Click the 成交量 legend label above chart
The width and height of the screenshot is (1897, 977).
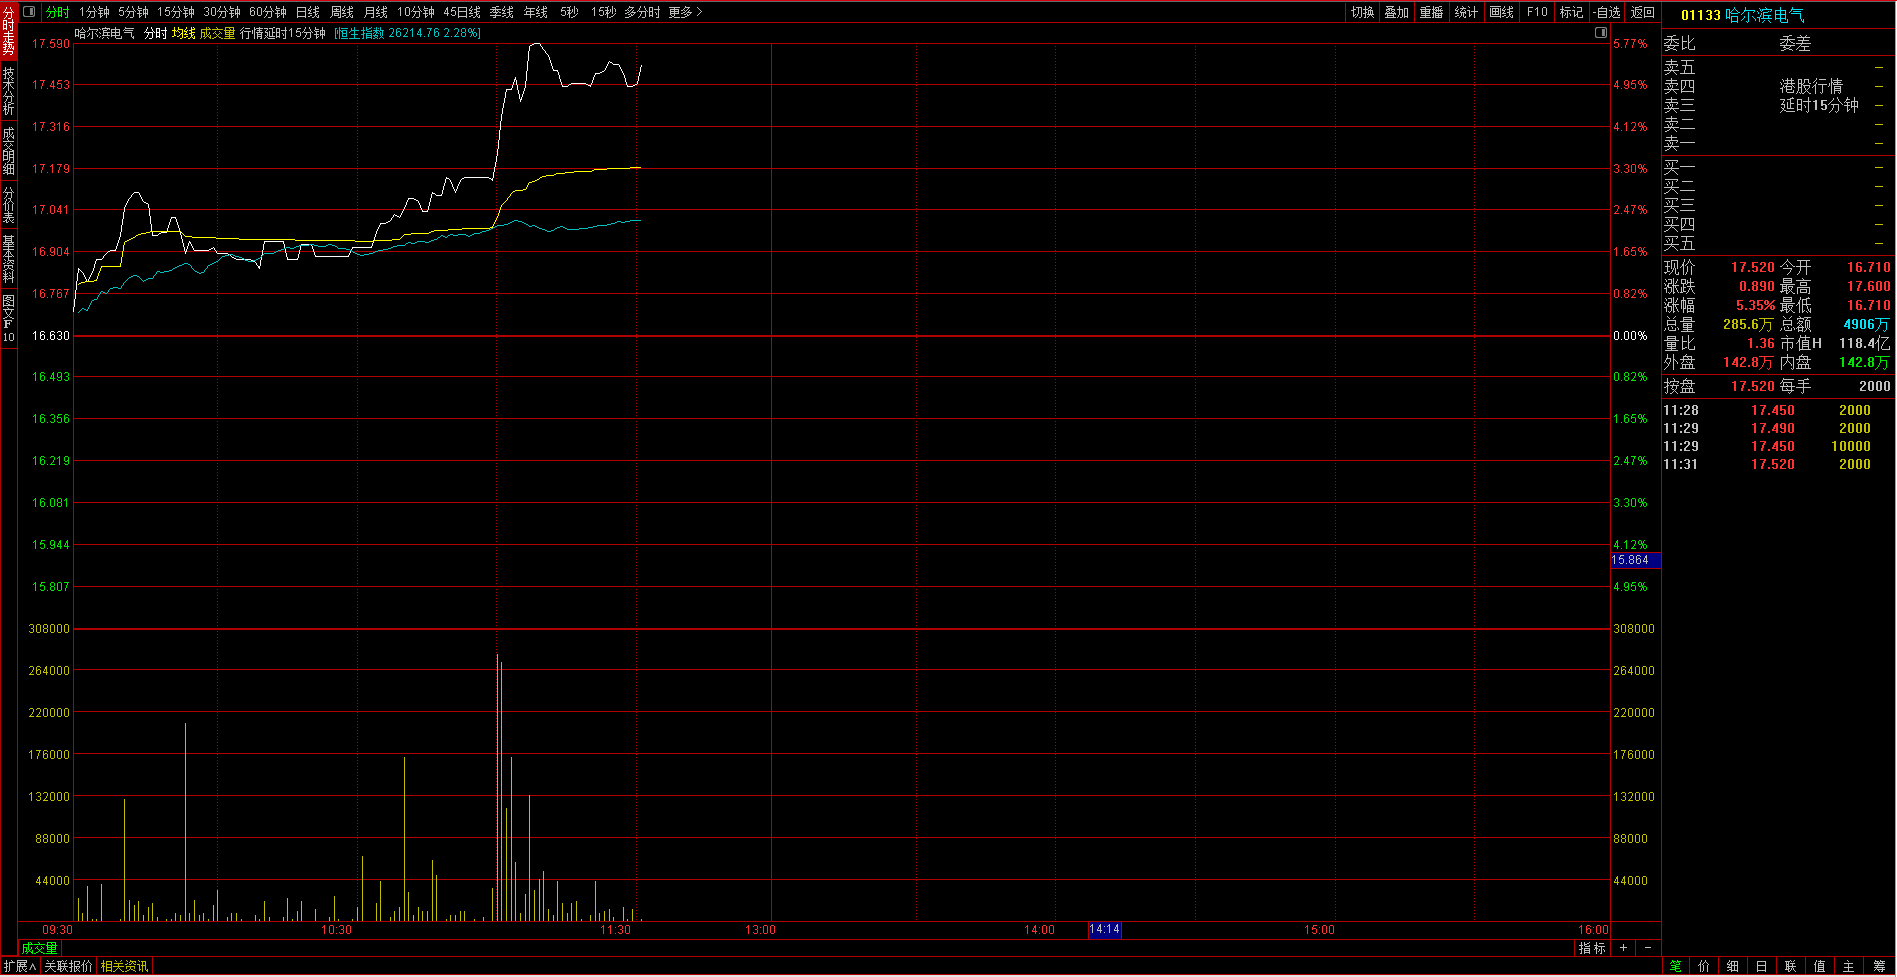click(217, 33)
